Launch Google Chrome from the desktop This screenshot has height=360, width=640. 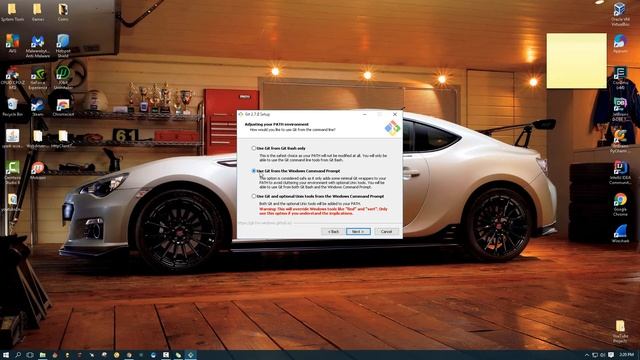620,204
